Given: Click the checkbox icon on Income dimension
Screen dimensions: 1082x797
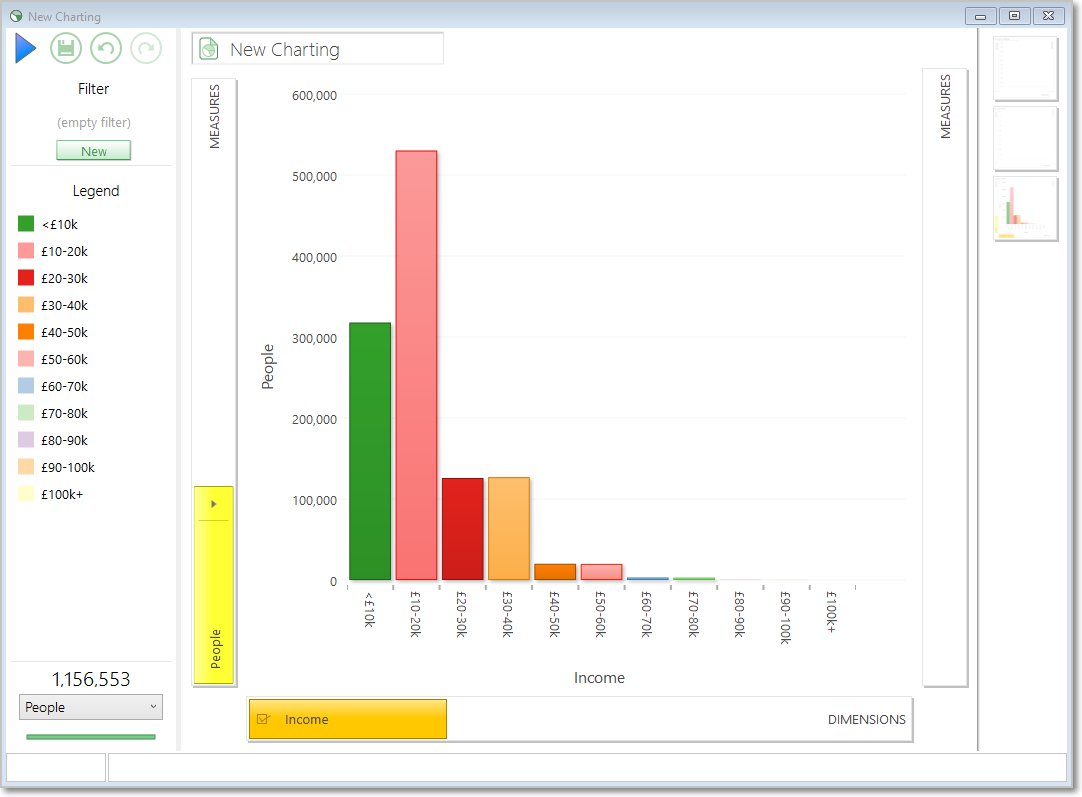Looking at the screenshot, I should pos(263,719).
